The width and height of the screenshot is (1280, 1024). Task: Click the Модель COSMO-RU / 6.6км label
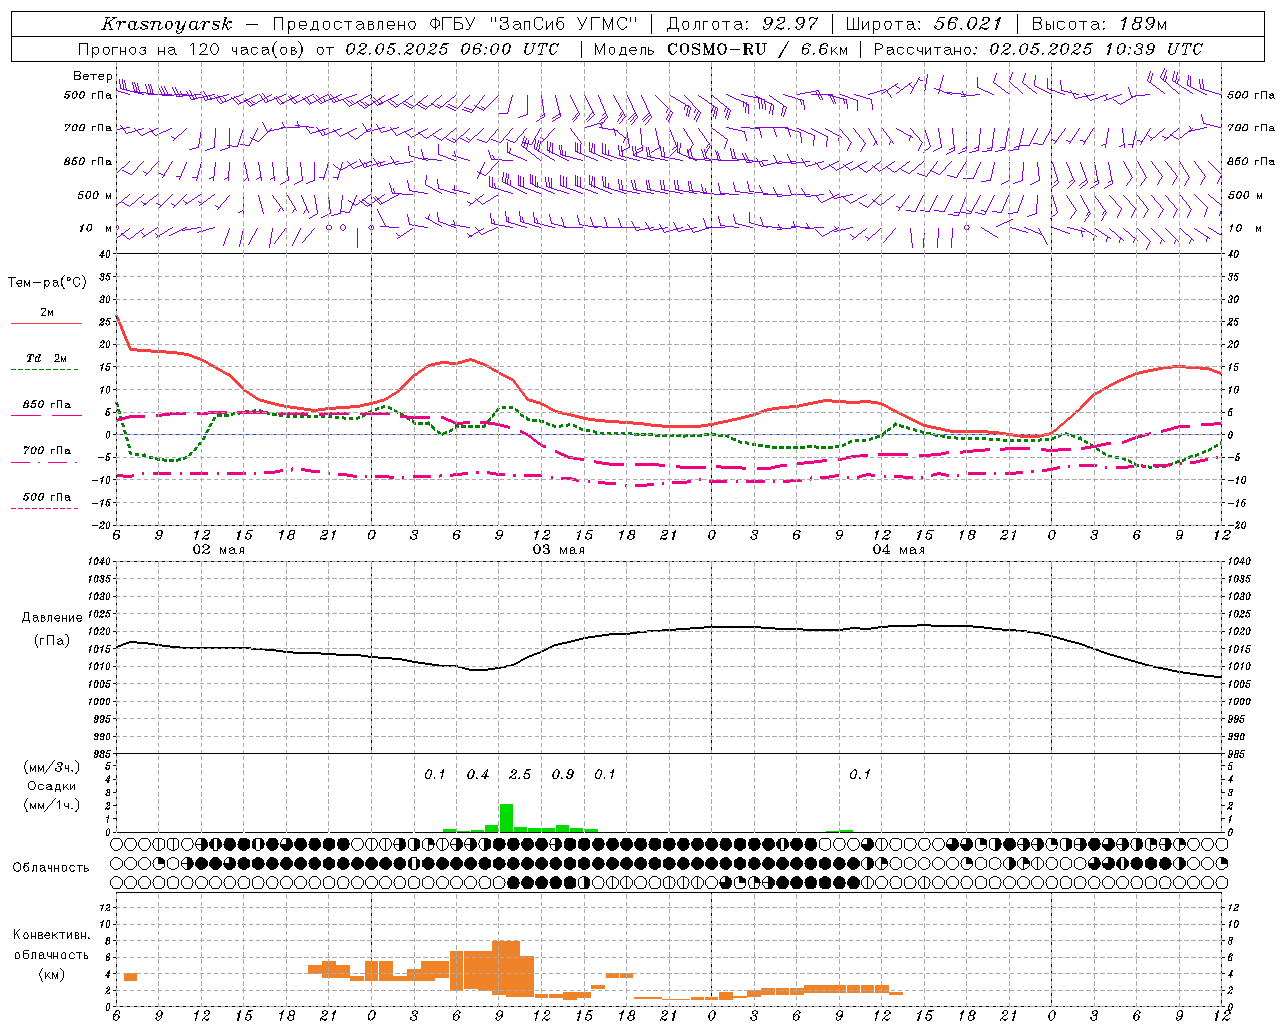tap(720, 49)
